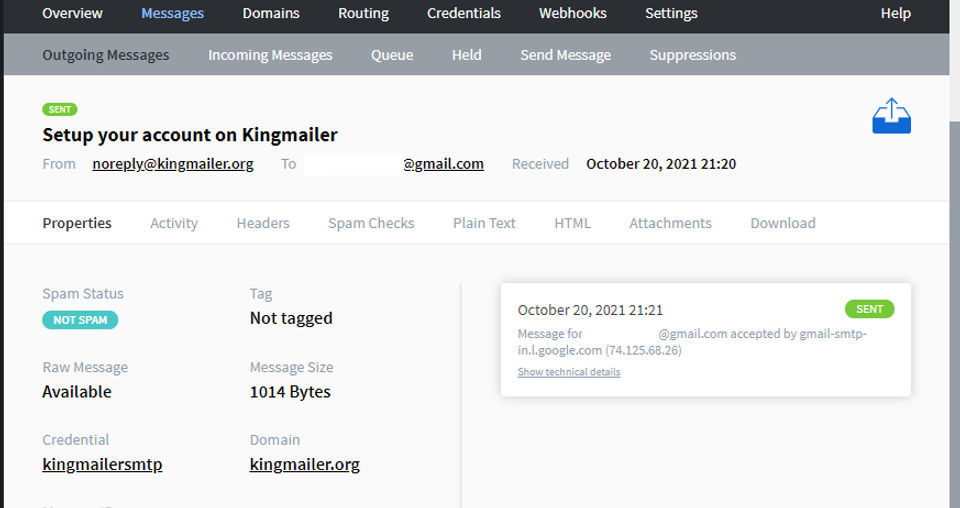Select Outgoing Messages sub-tab
Viewport: 960px width, 508px height.
(x=105, y=55)
